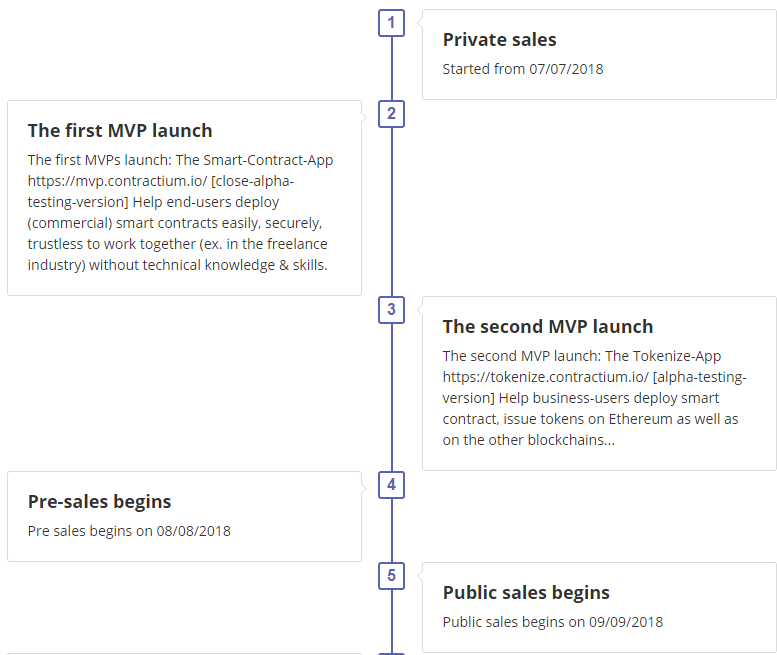Click the pointer arrow of Pre-sales card
This screenshot has width=777, height=655.
(x=364, y=486)
